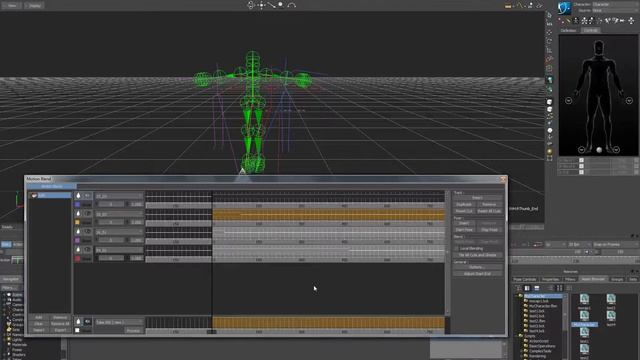The width and height of the screenshot is (640, 360).
Task: Click the upper teal icon in viewer toolbar
Action: tap(550, 80)
